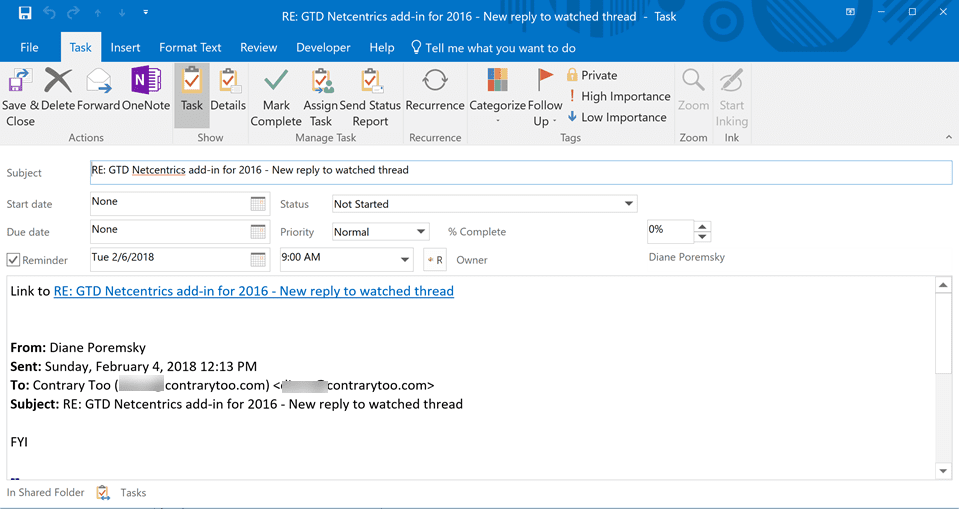Click the reminder sound button
The height and width of the screenshot is (510, 959).
point(435,260)
